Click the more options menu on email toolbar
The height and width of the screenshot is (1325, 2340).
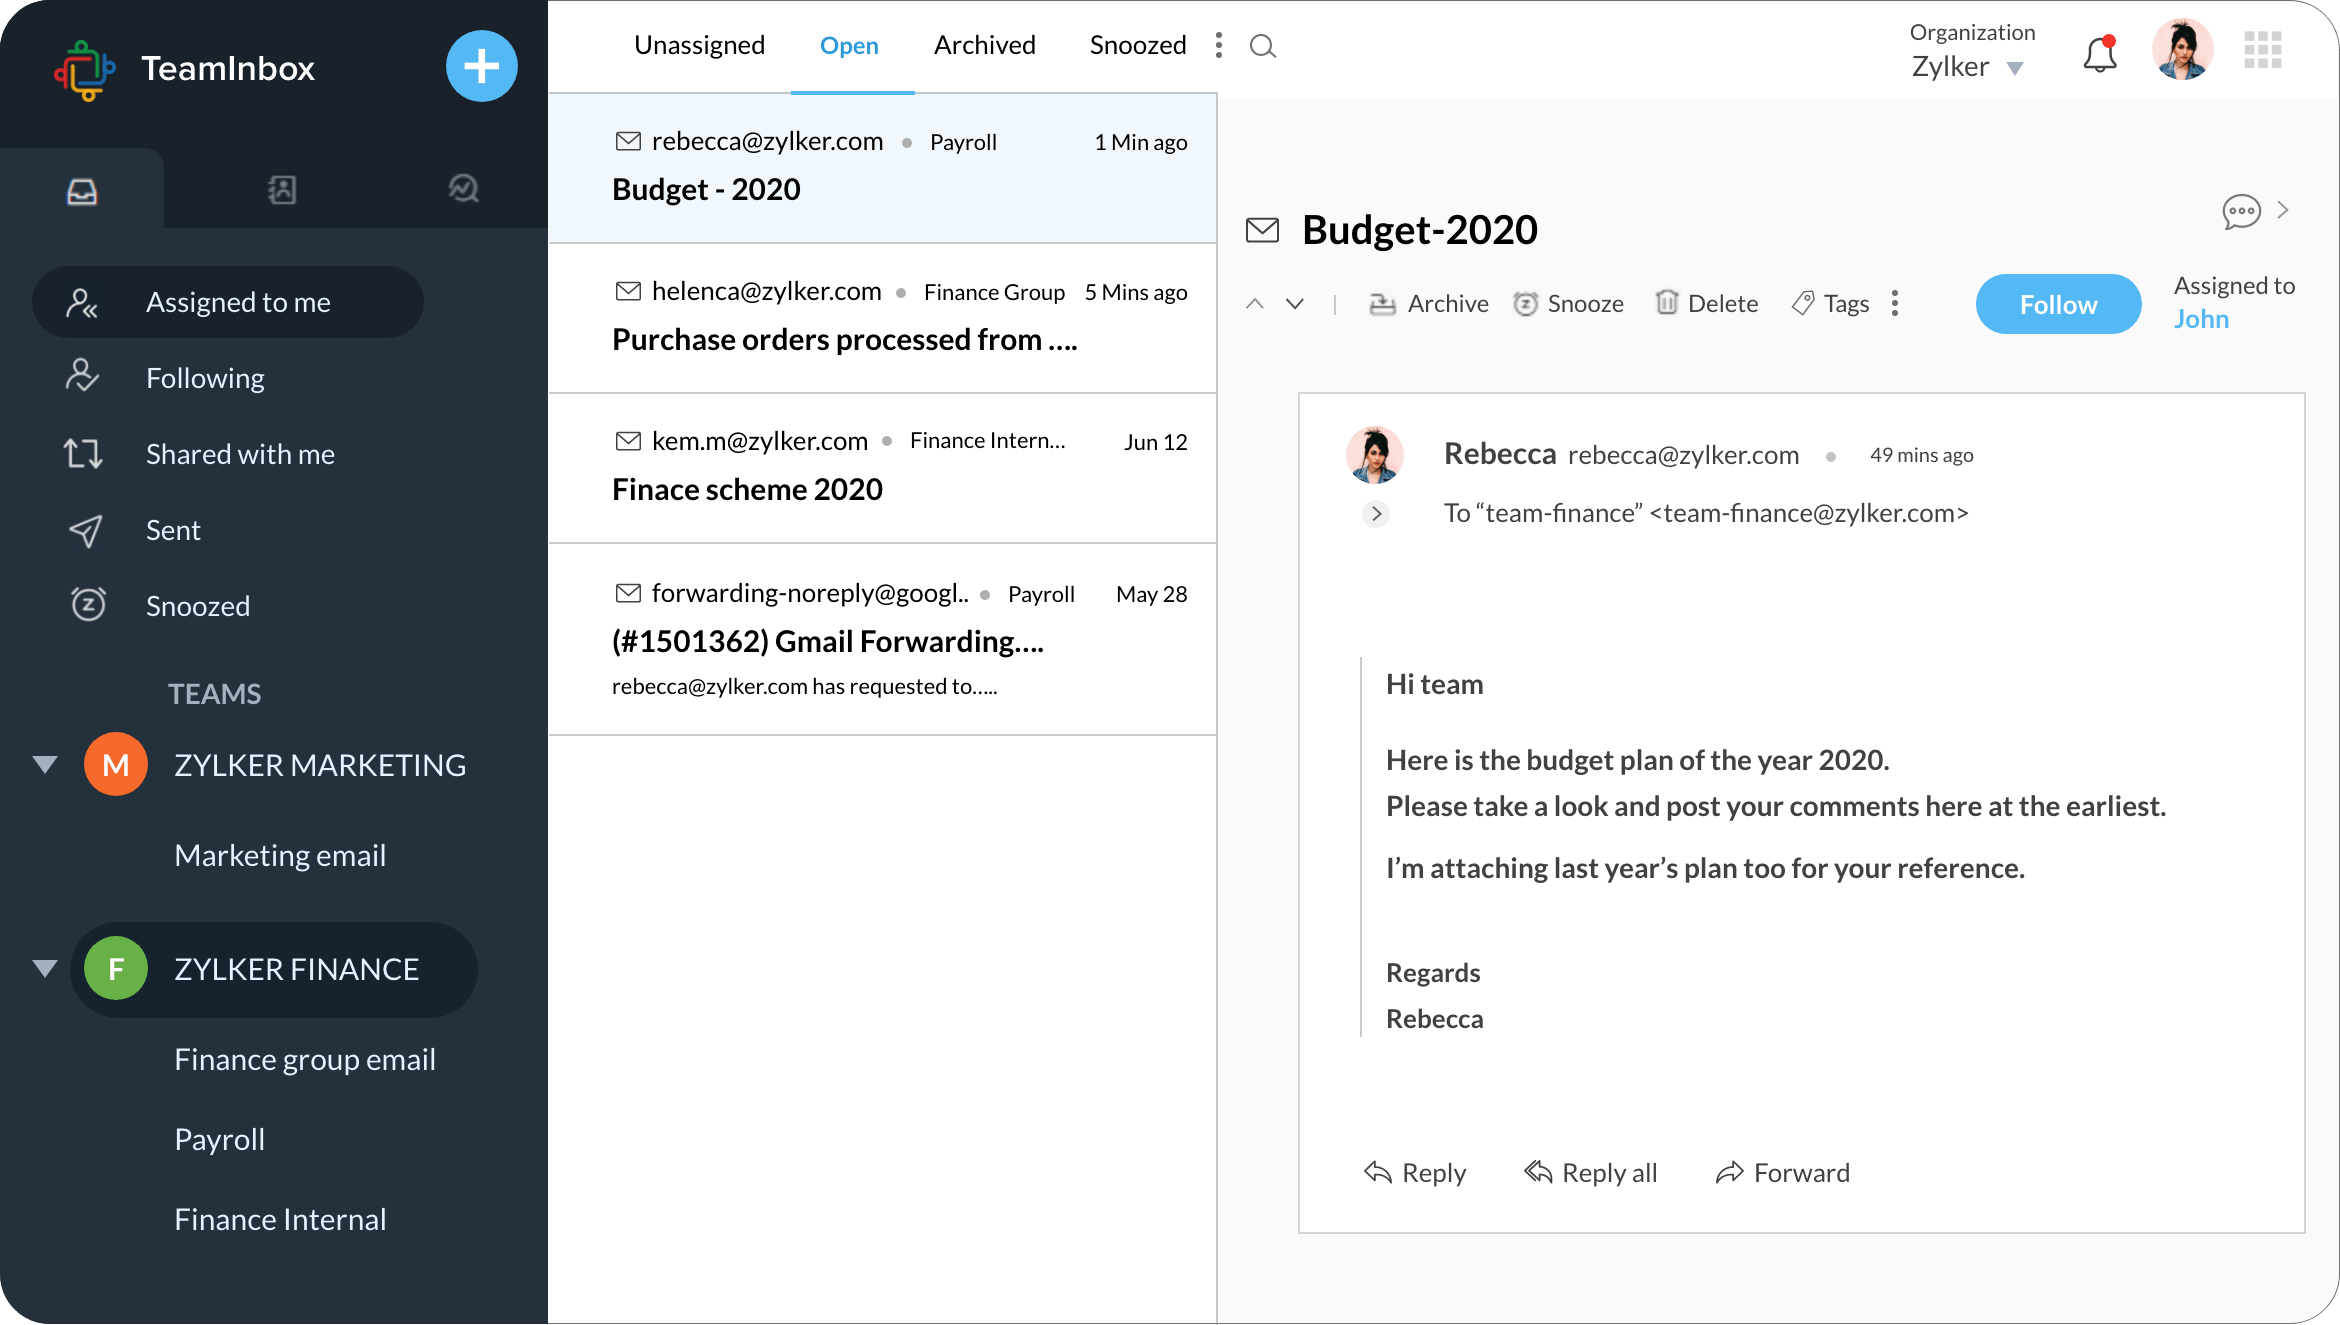[x=1900, y=304]
